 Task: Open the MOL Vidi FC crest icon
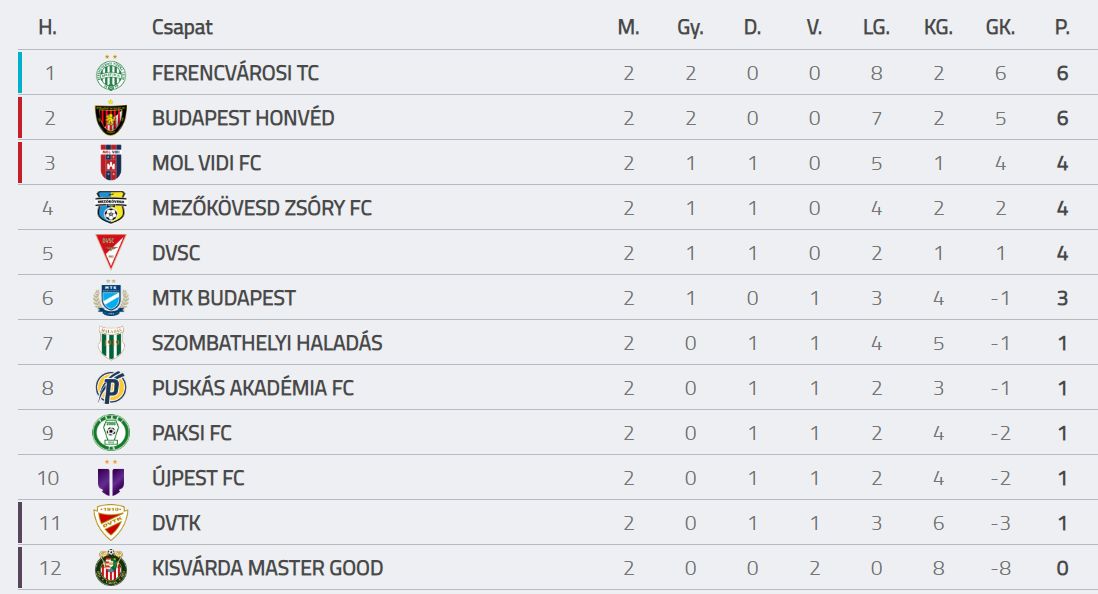point(111,163)
